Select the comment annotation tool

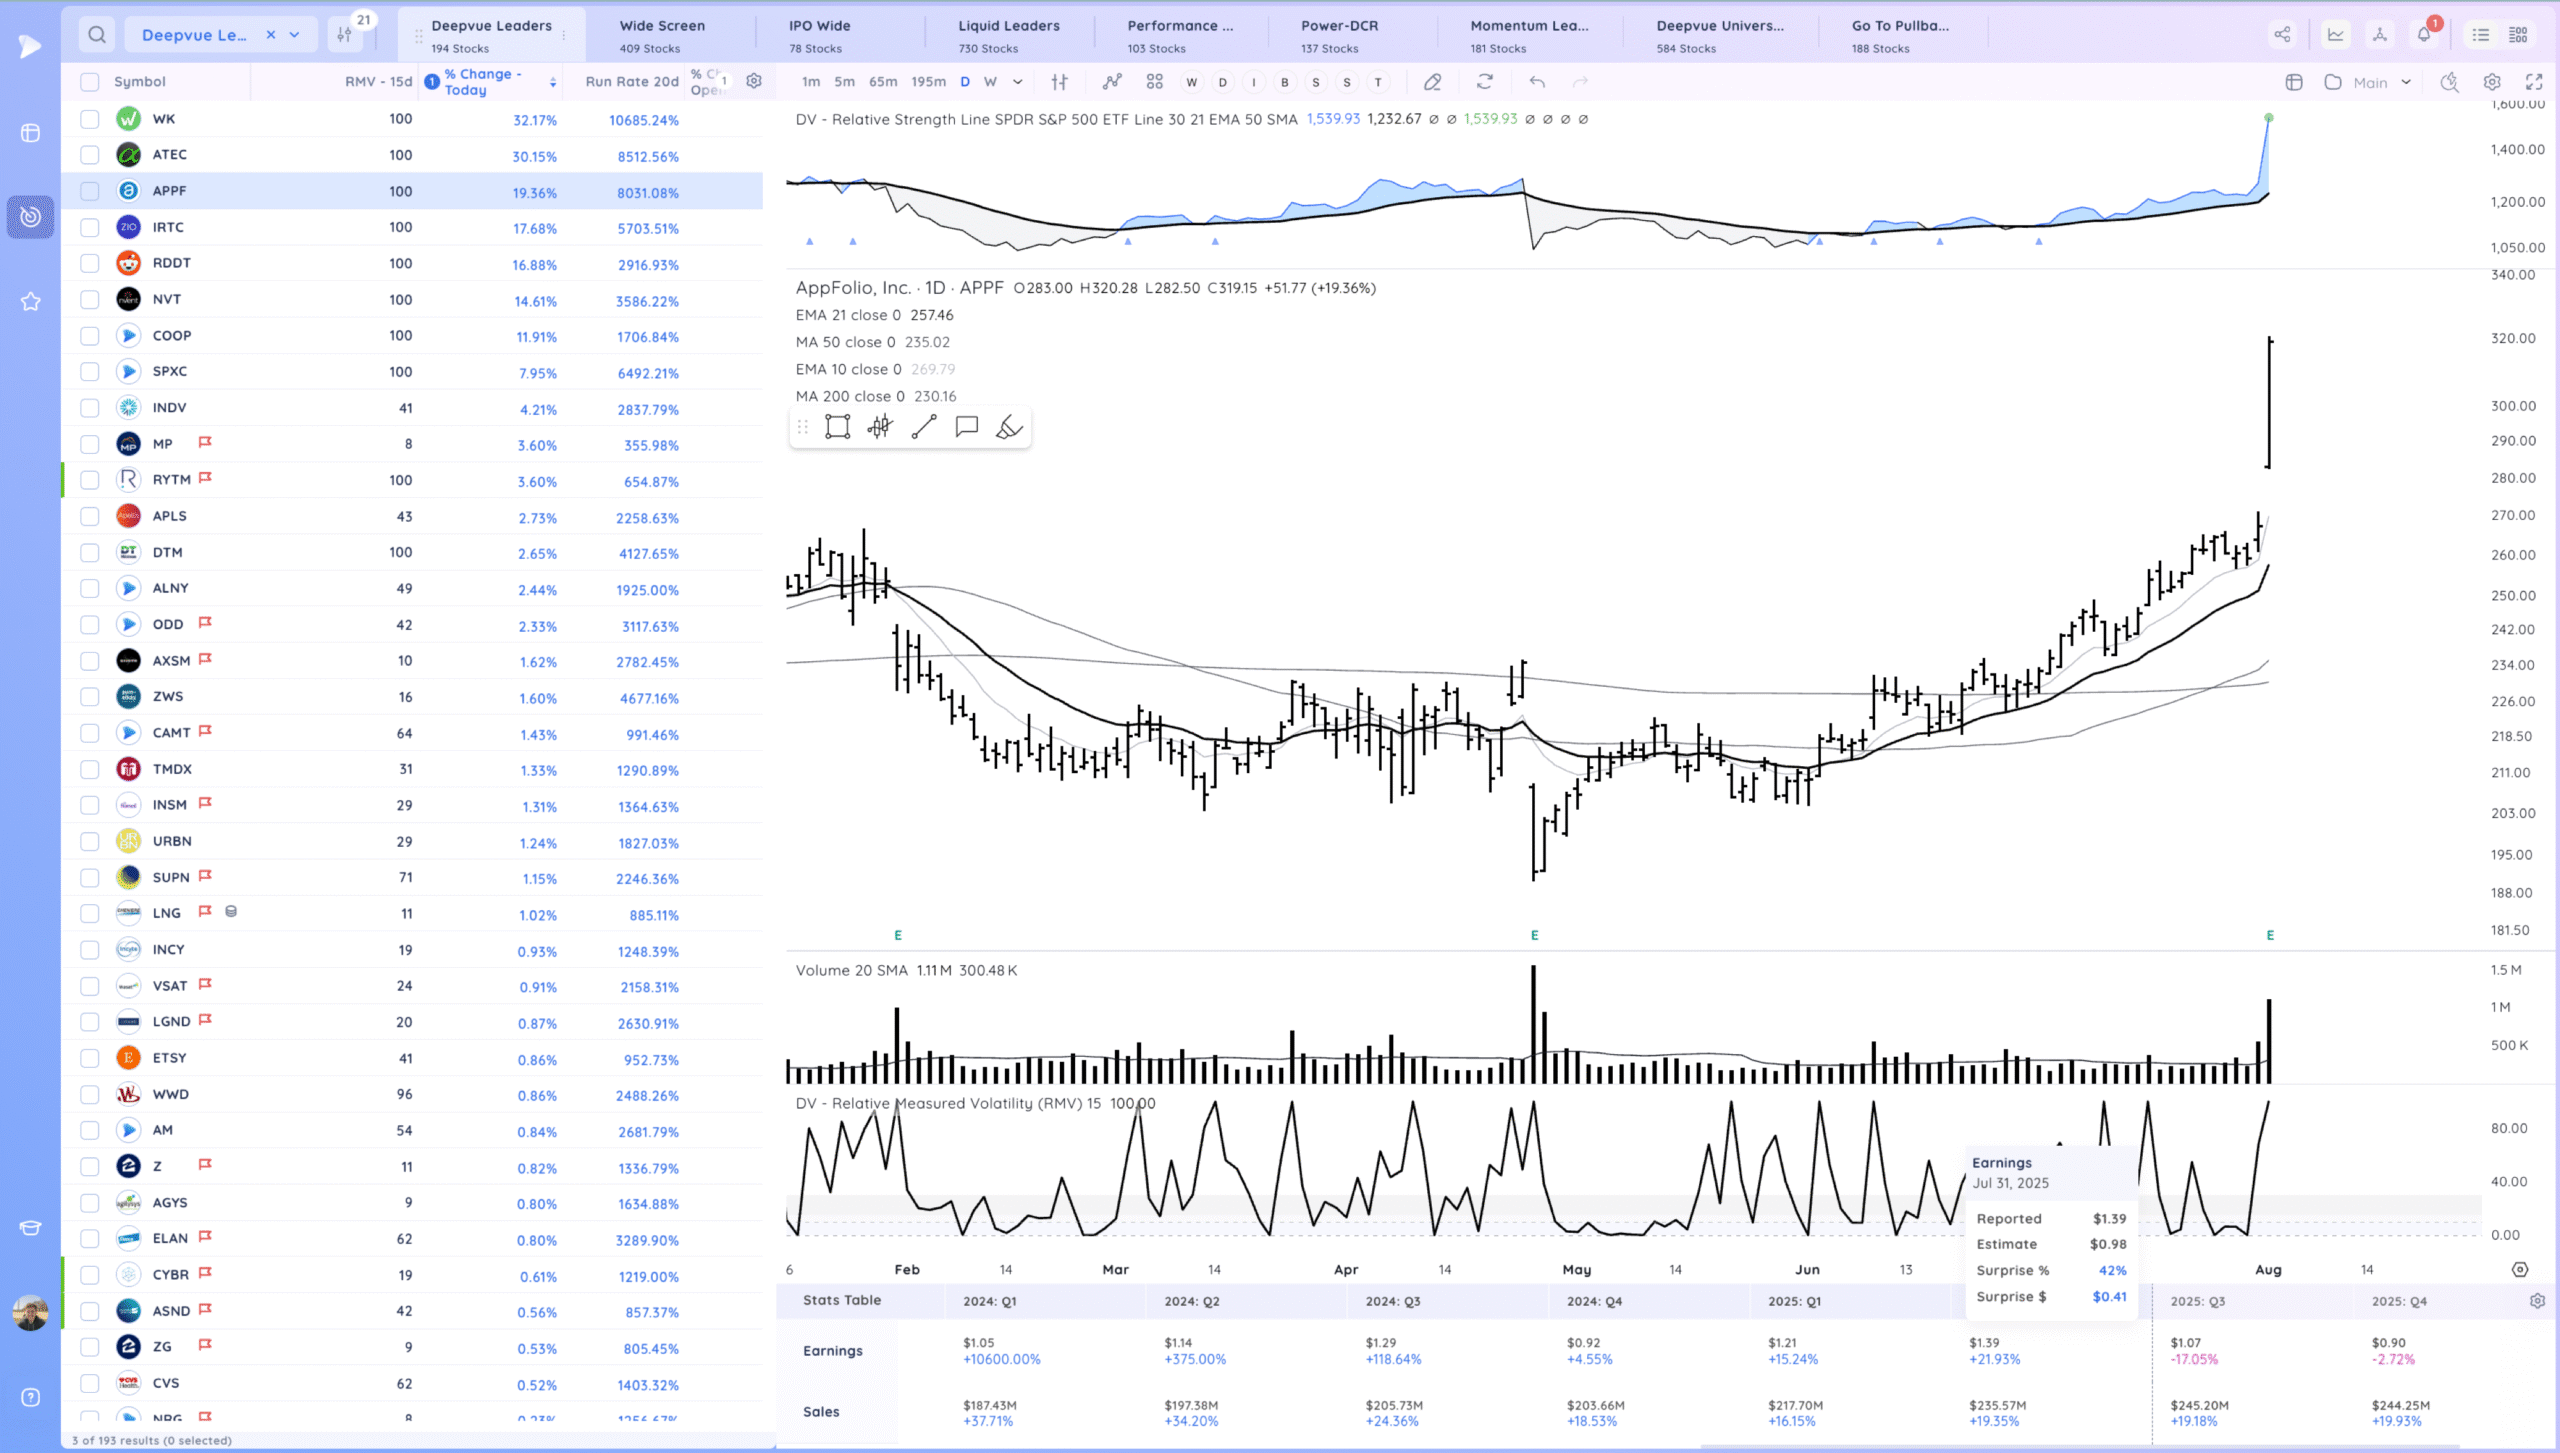[966, 427]
